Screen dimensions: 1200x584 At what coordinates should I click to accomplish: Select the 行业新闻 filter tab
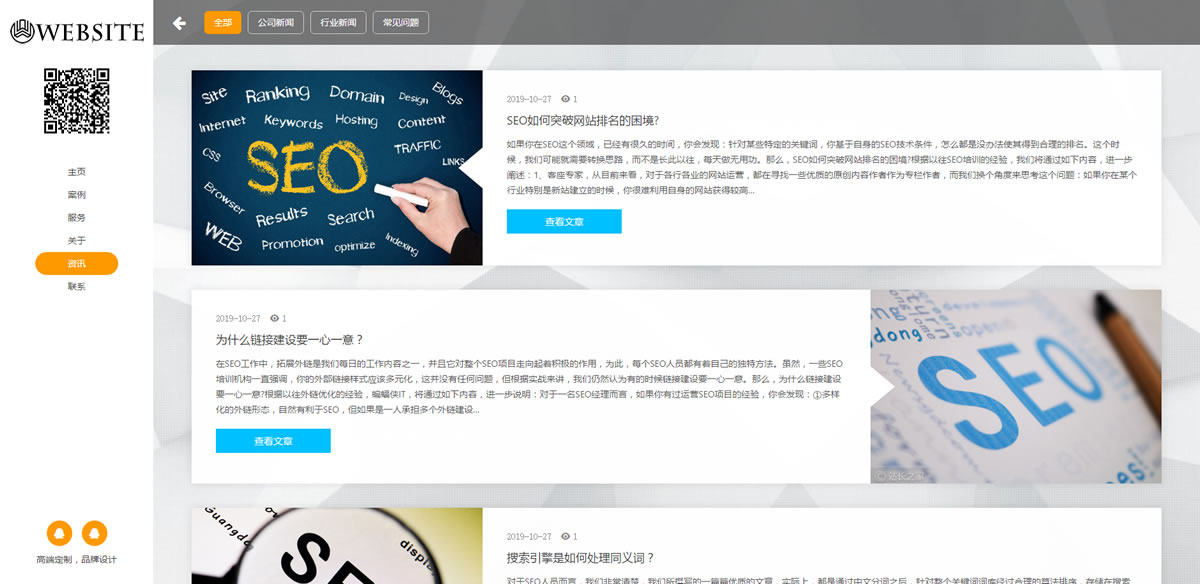(x=338, y=22)
